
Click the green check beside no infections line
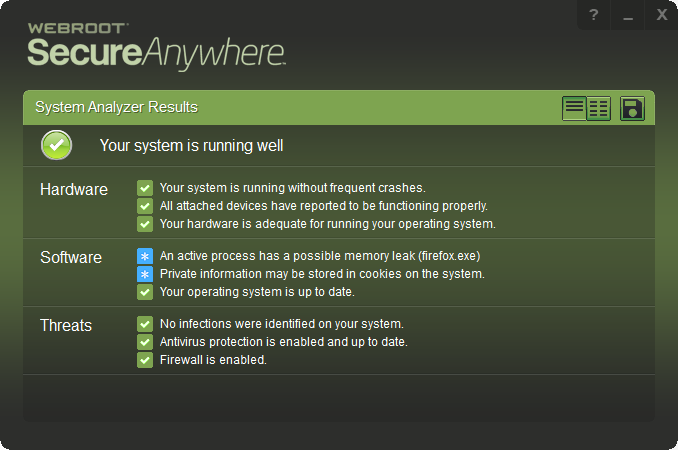(145, 324)
